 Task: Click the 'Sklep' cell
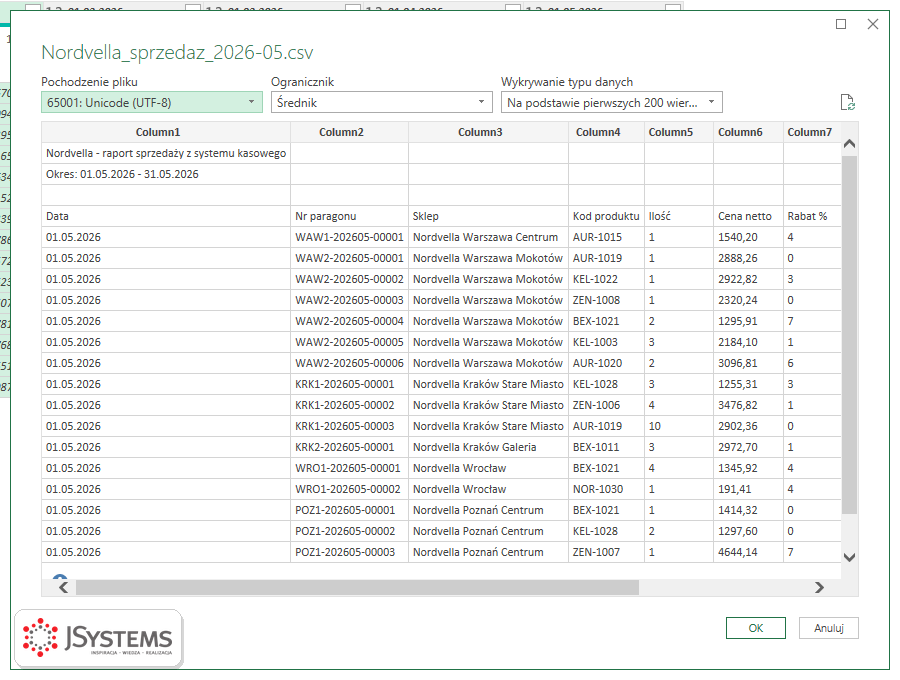(488, 216)
